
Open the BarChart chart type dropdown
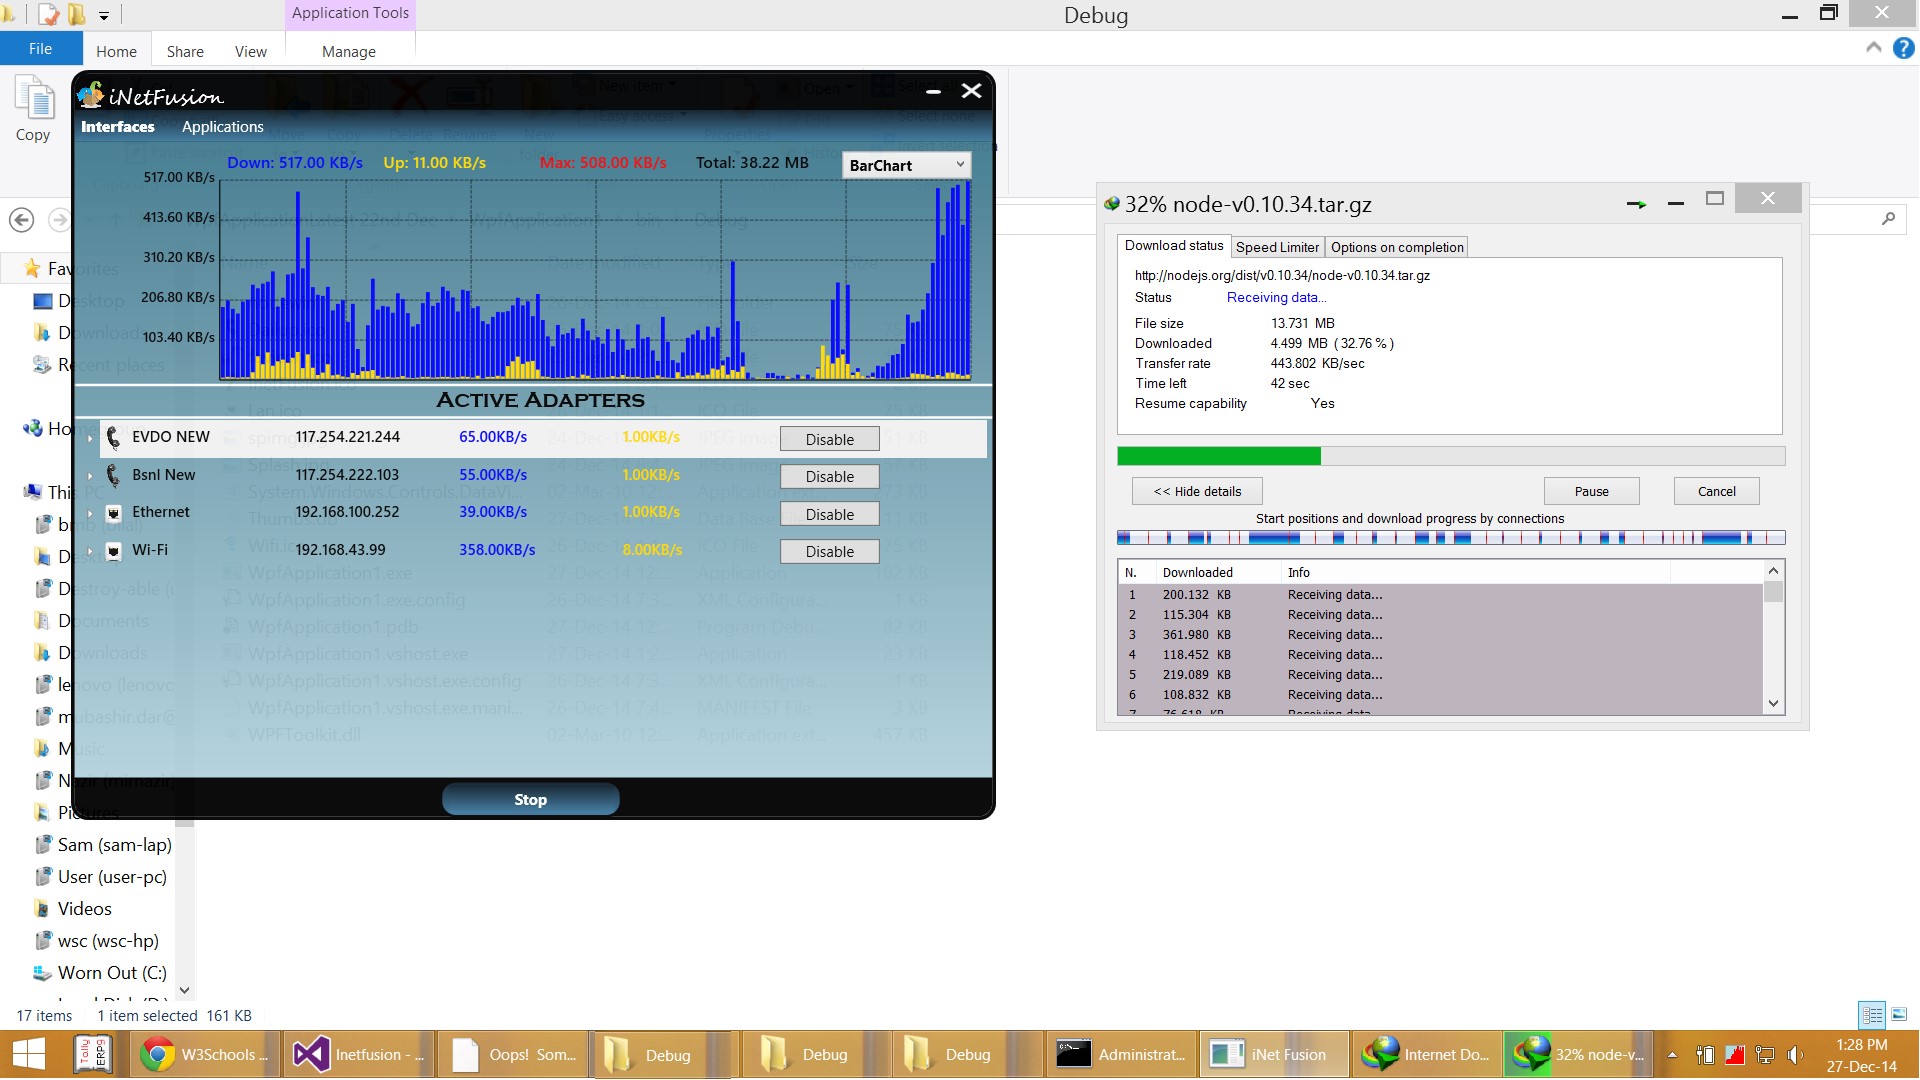(x=906, y=165)
